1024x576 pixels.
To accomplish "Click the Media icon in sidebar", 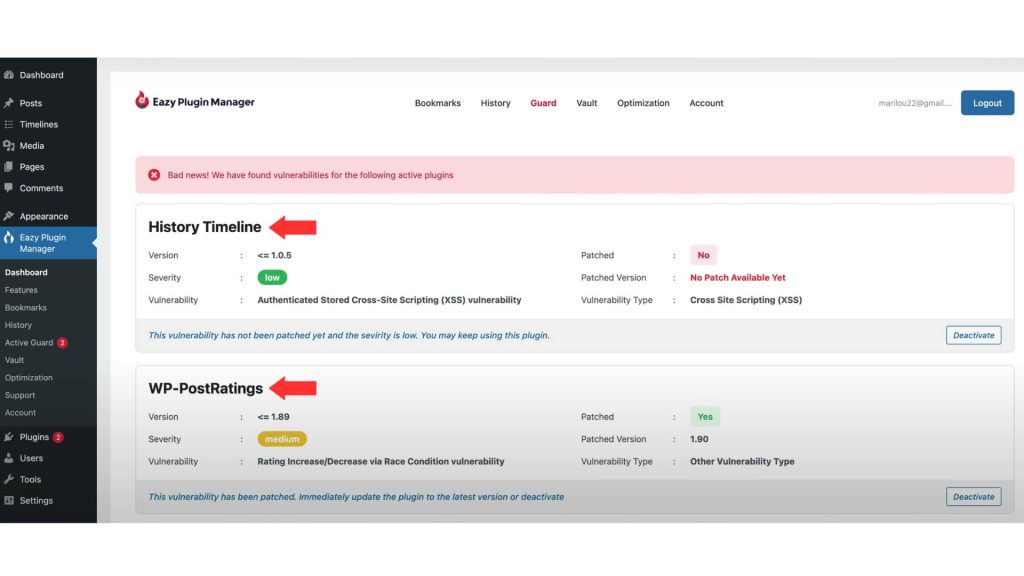I will (x=8, y=146).
